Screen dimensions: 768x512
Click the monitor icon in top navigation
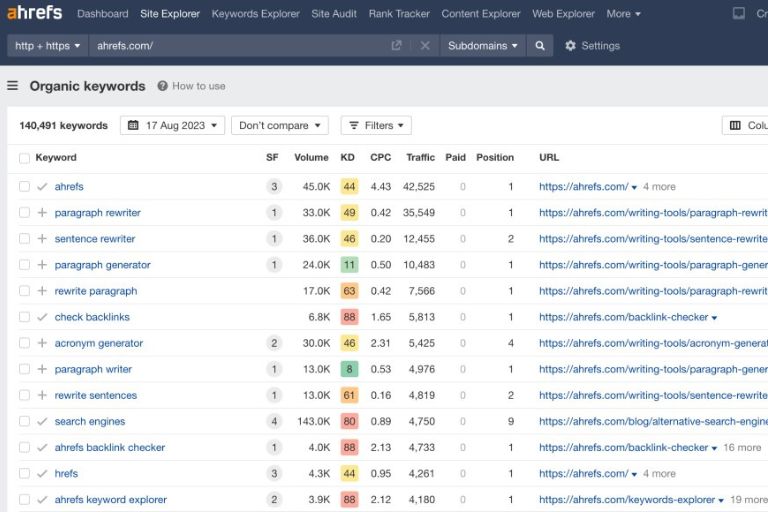click(x=739, y=13)
